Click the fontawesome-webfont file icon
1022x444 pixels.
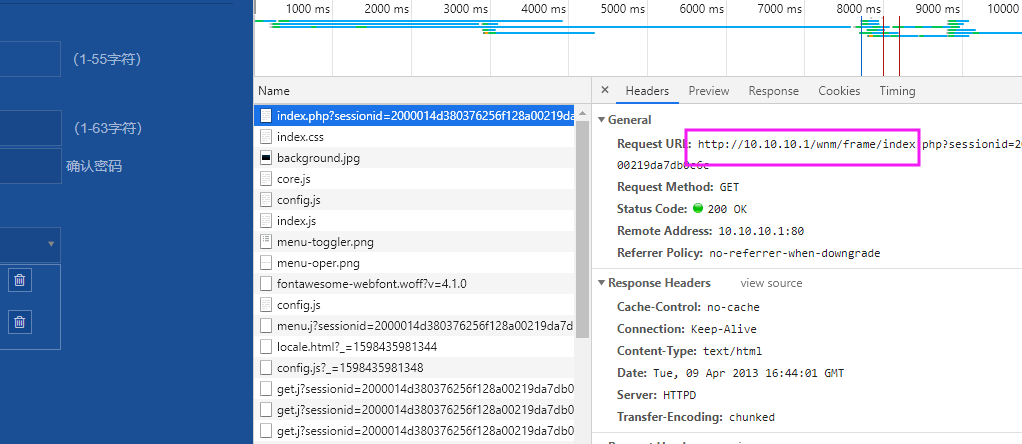pos(265,284)
